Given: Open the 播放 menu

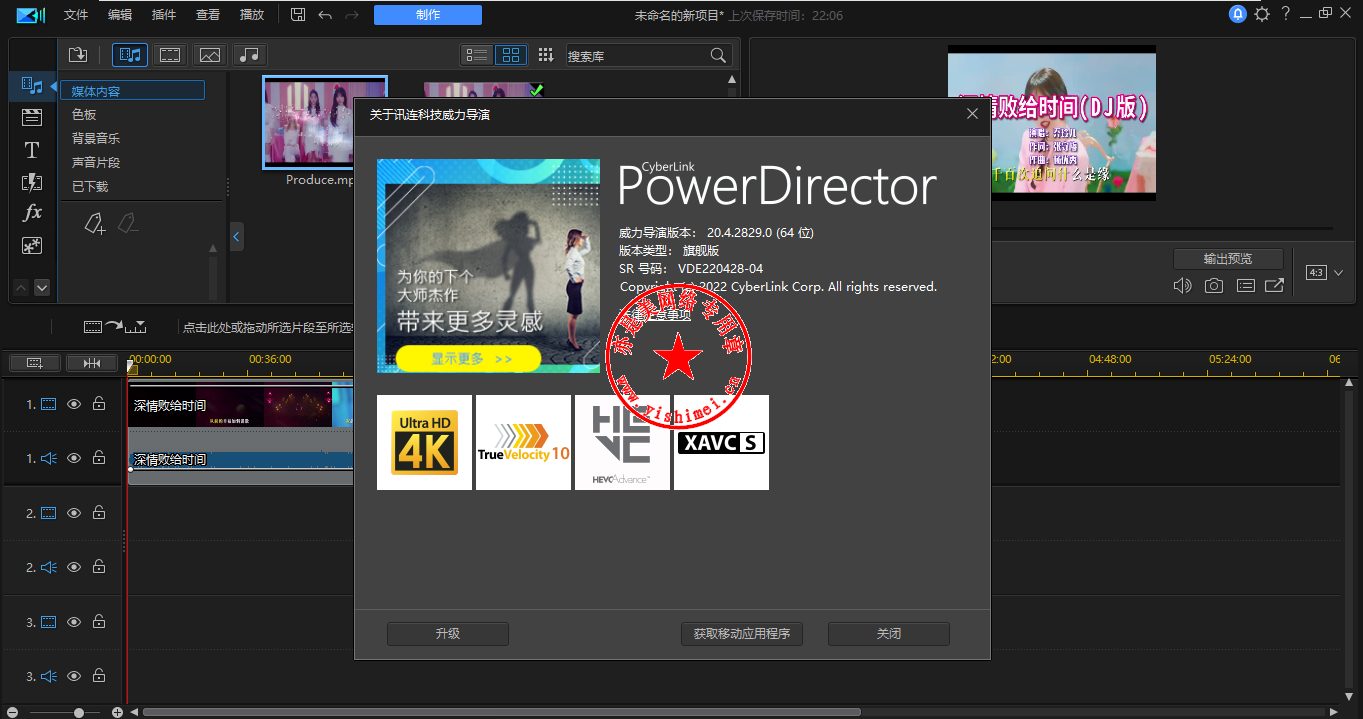Looking at the screenshot, I should [x=252, y=15].
